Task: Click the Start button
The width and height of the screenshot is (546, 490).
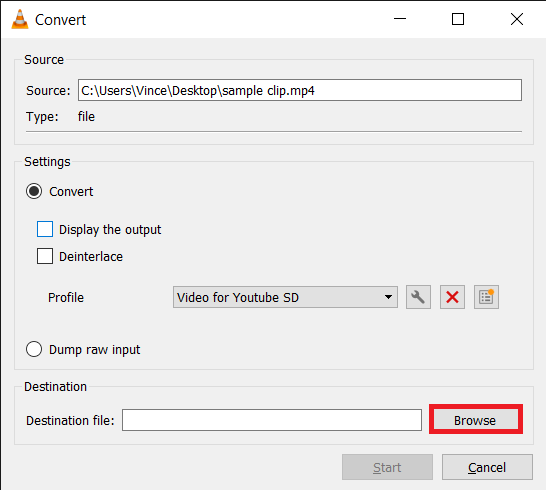Action: [387, 467]
